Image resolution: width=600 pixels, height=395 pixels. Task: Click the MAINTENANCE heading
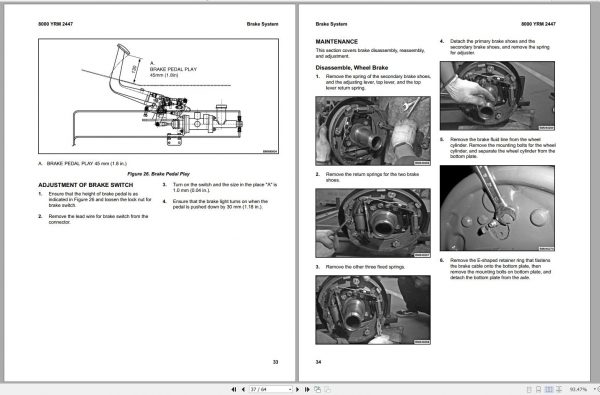pyautogui.click(x=337, y=41)
